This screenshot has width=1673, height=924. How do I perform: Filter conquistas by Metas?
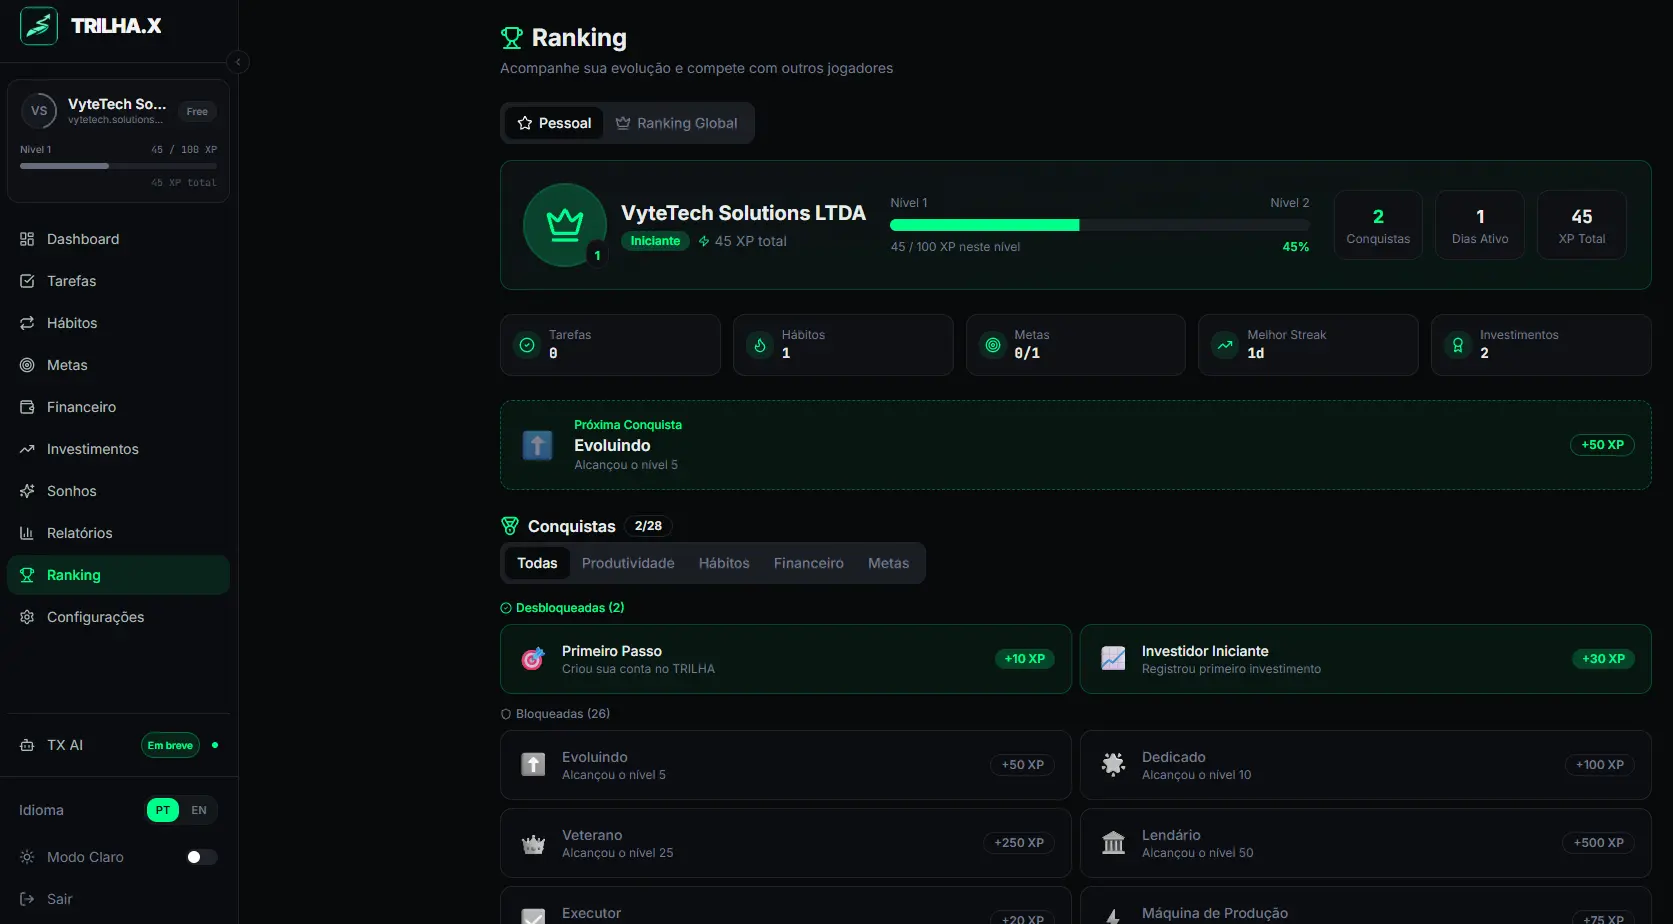click(x=888, y=563)
